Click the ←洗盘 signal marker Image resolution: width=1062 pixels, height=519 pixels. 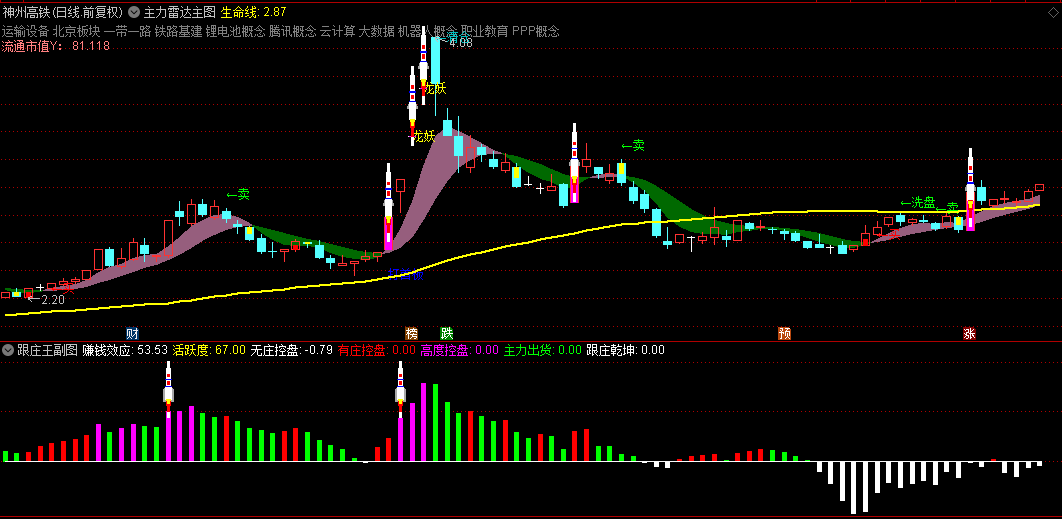pos(918,202)
